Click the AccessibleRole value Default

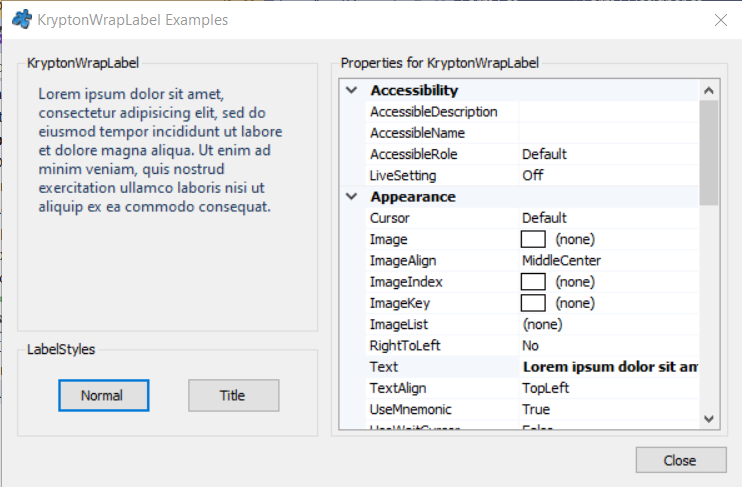tap(544, 154)
